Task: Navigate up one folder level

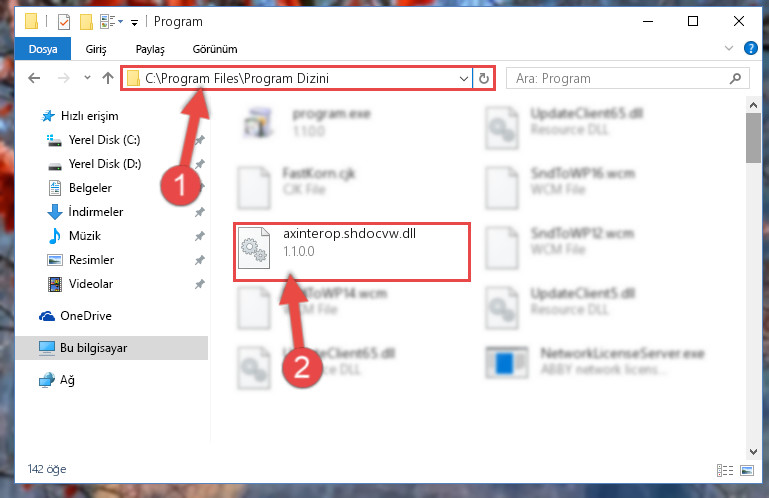Action: pos(108,78)
